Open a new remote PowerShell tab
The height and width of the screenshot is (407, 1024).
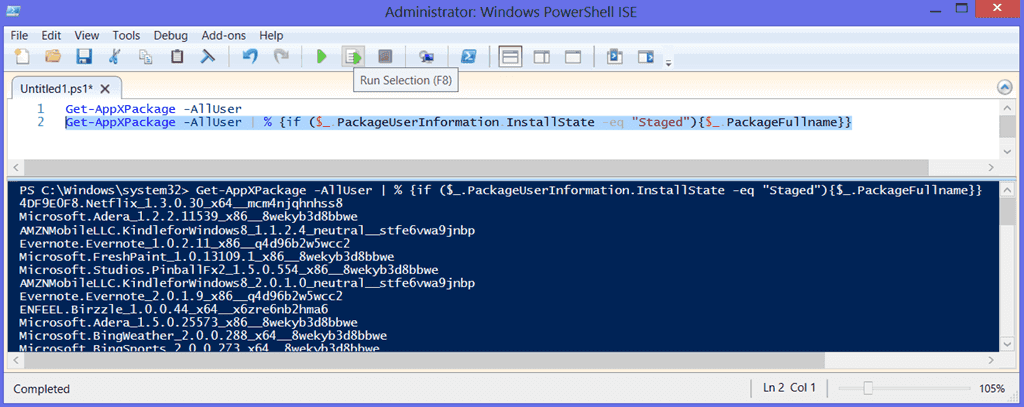(426, 57)
